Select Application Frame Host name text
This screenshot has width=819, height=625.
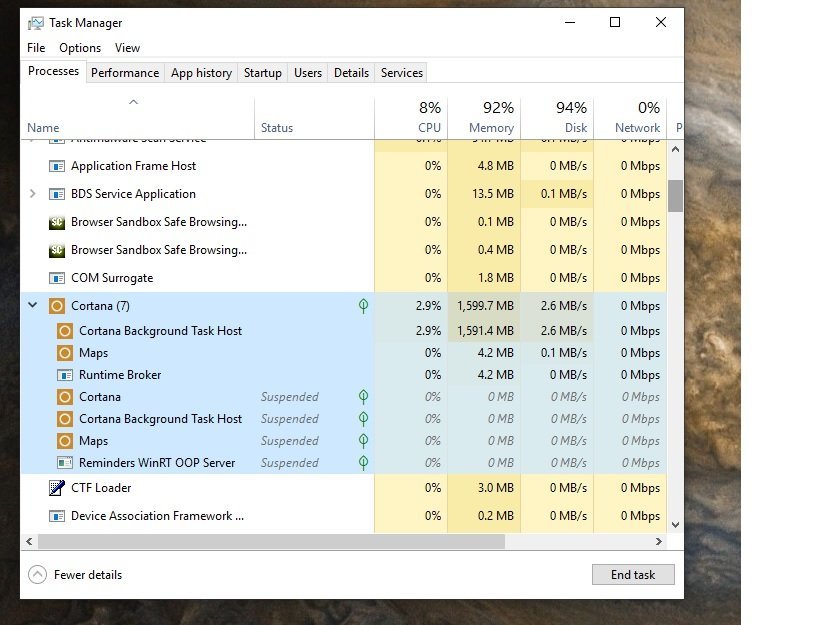pyautogui.click(x=134, y=166)
